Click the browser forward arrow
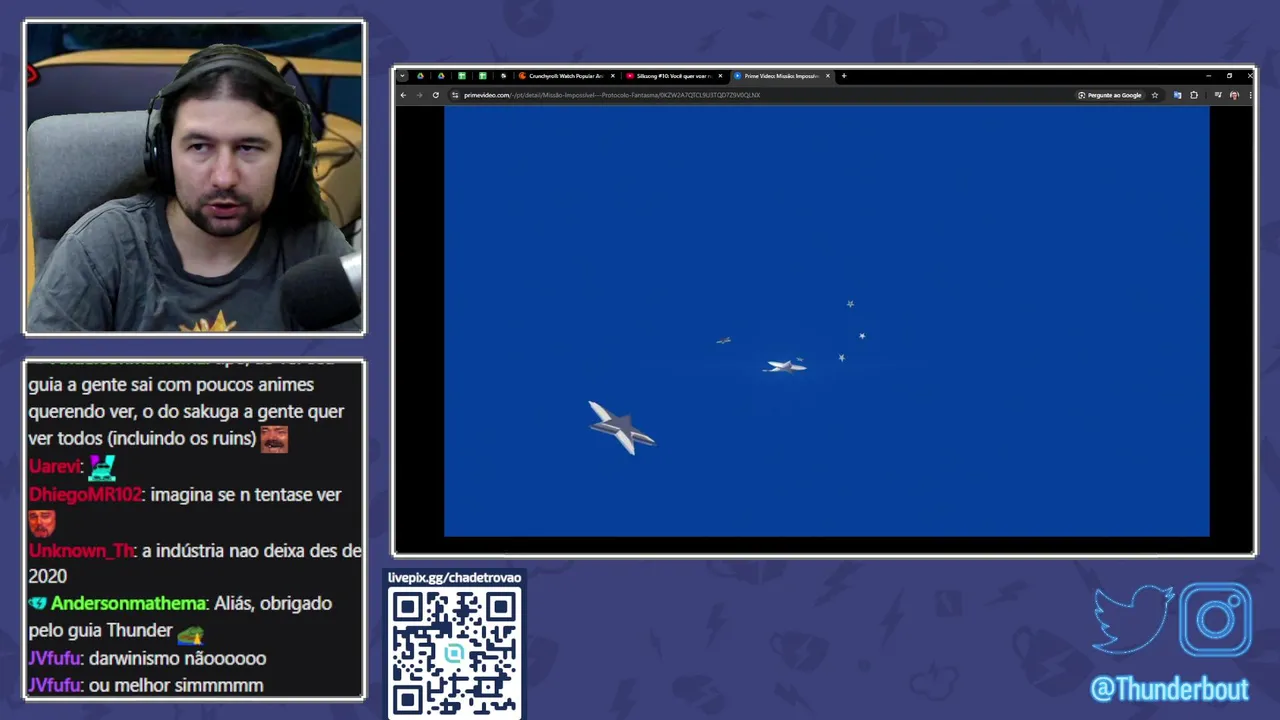The image size is (1280, 720). click(419, 95)
